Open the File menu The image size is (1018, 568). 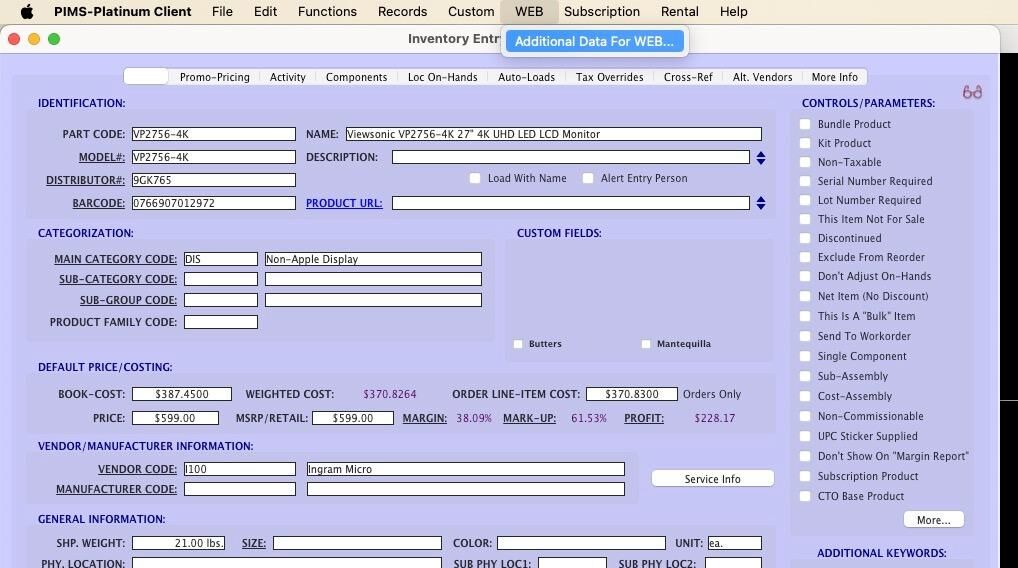[222, 12]
